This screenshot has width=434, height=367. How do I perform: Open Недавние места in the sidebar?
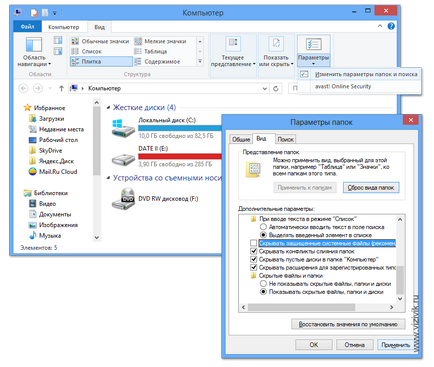pyautogui.click(x=56, y=129)
